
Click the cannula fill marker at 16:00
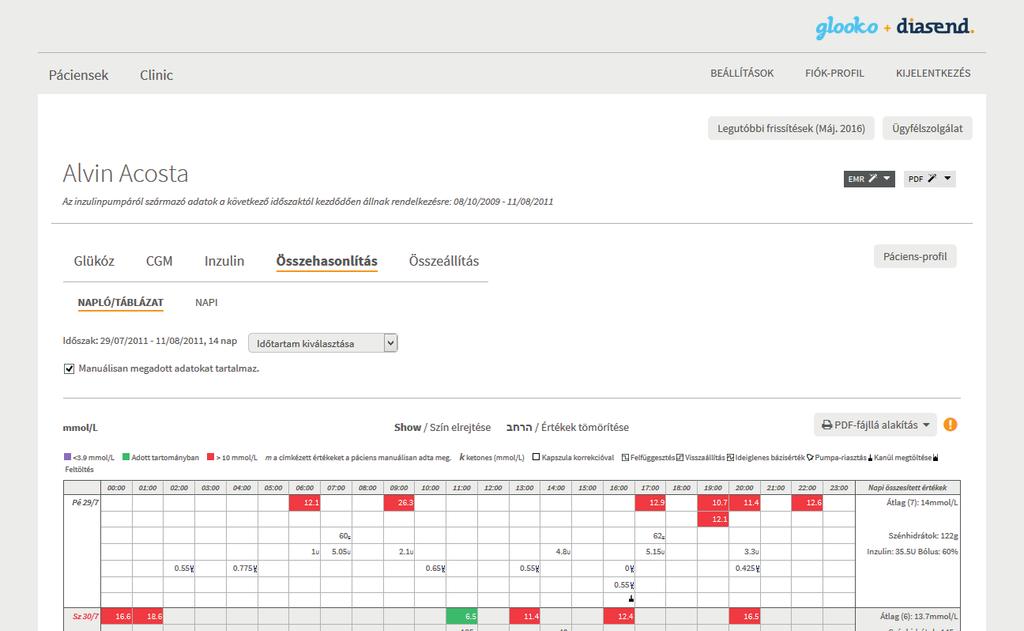coord(631,598)
